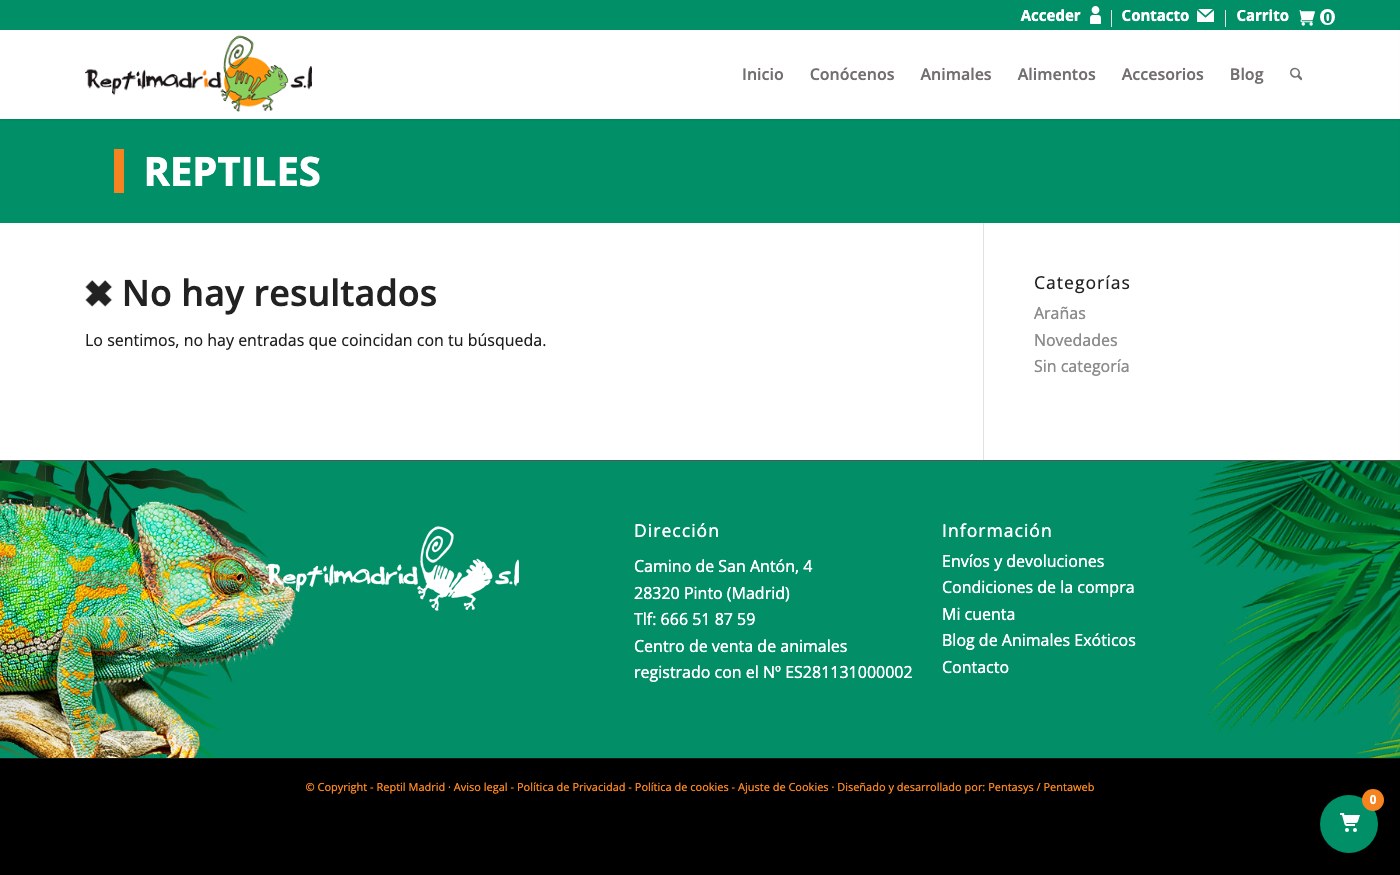This screenshot has width=1400, height=875.
Task: Open Condiciones de la compra link
Action: [1038, 587]
